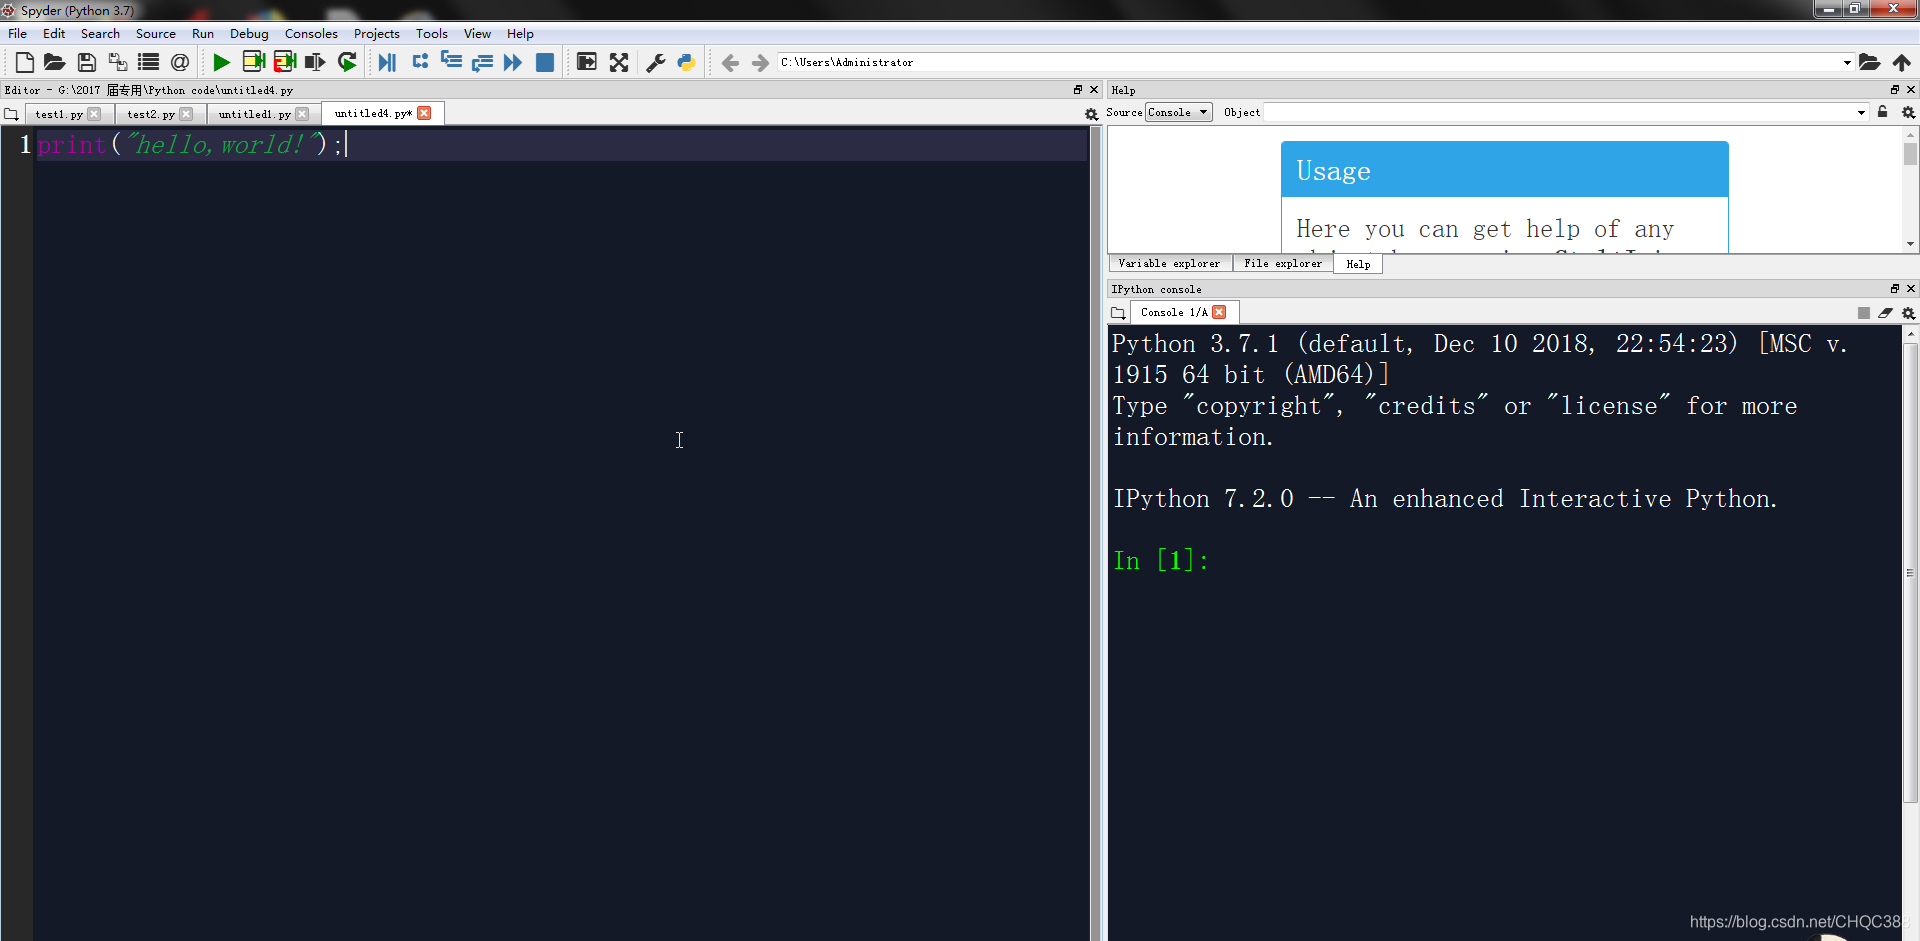Image resolution: width=1920 pixels, height=941 pixels.
Task: Toggle fullscreen mode with the crossed-arrows icon
Action: (x=619, y=62)
